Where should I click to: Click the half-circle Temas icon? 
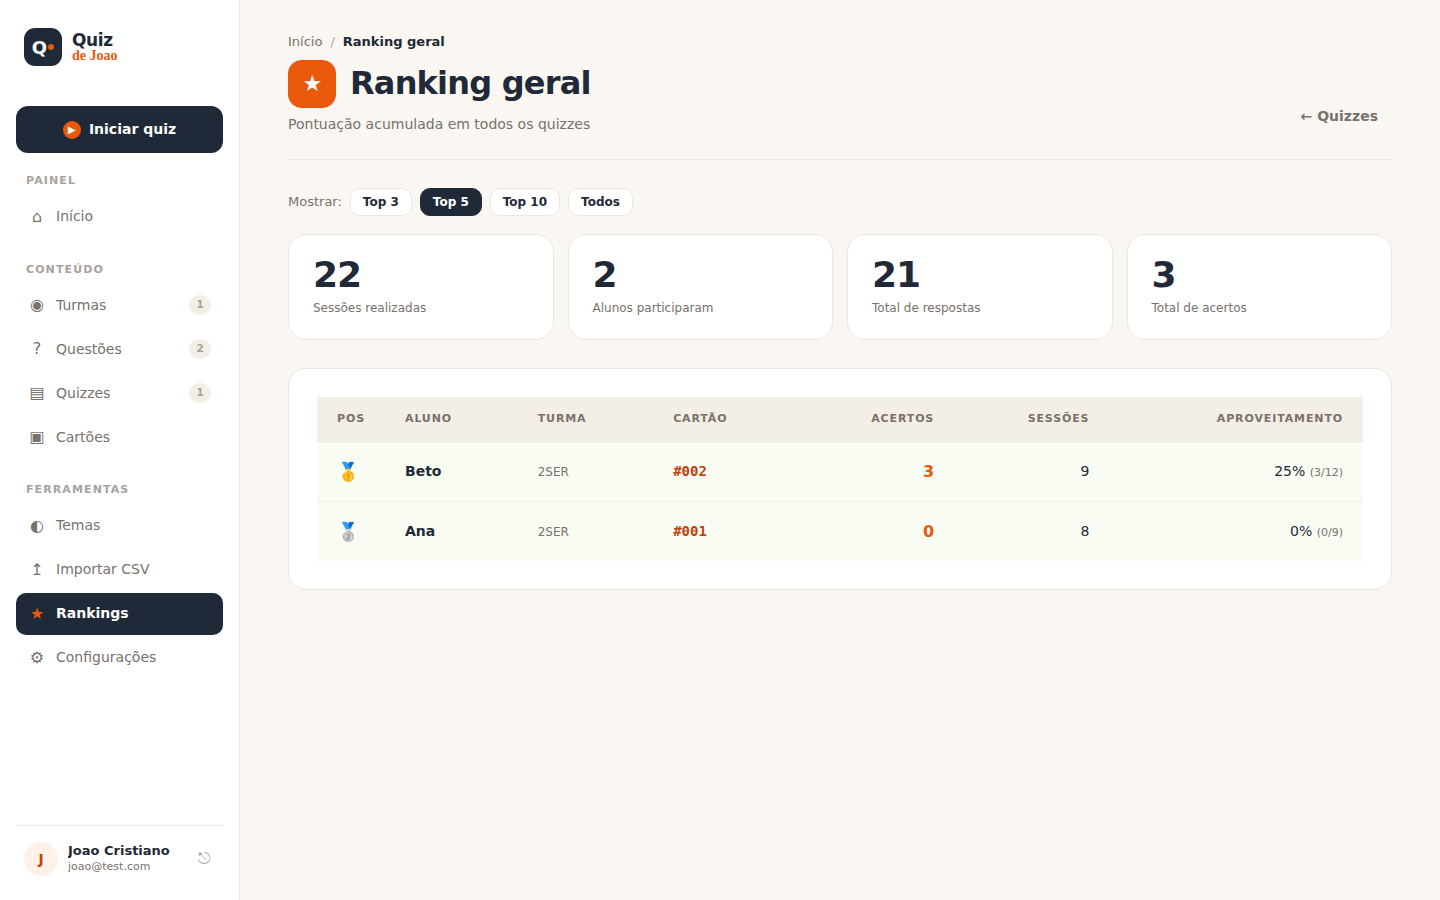pos(37,526)
